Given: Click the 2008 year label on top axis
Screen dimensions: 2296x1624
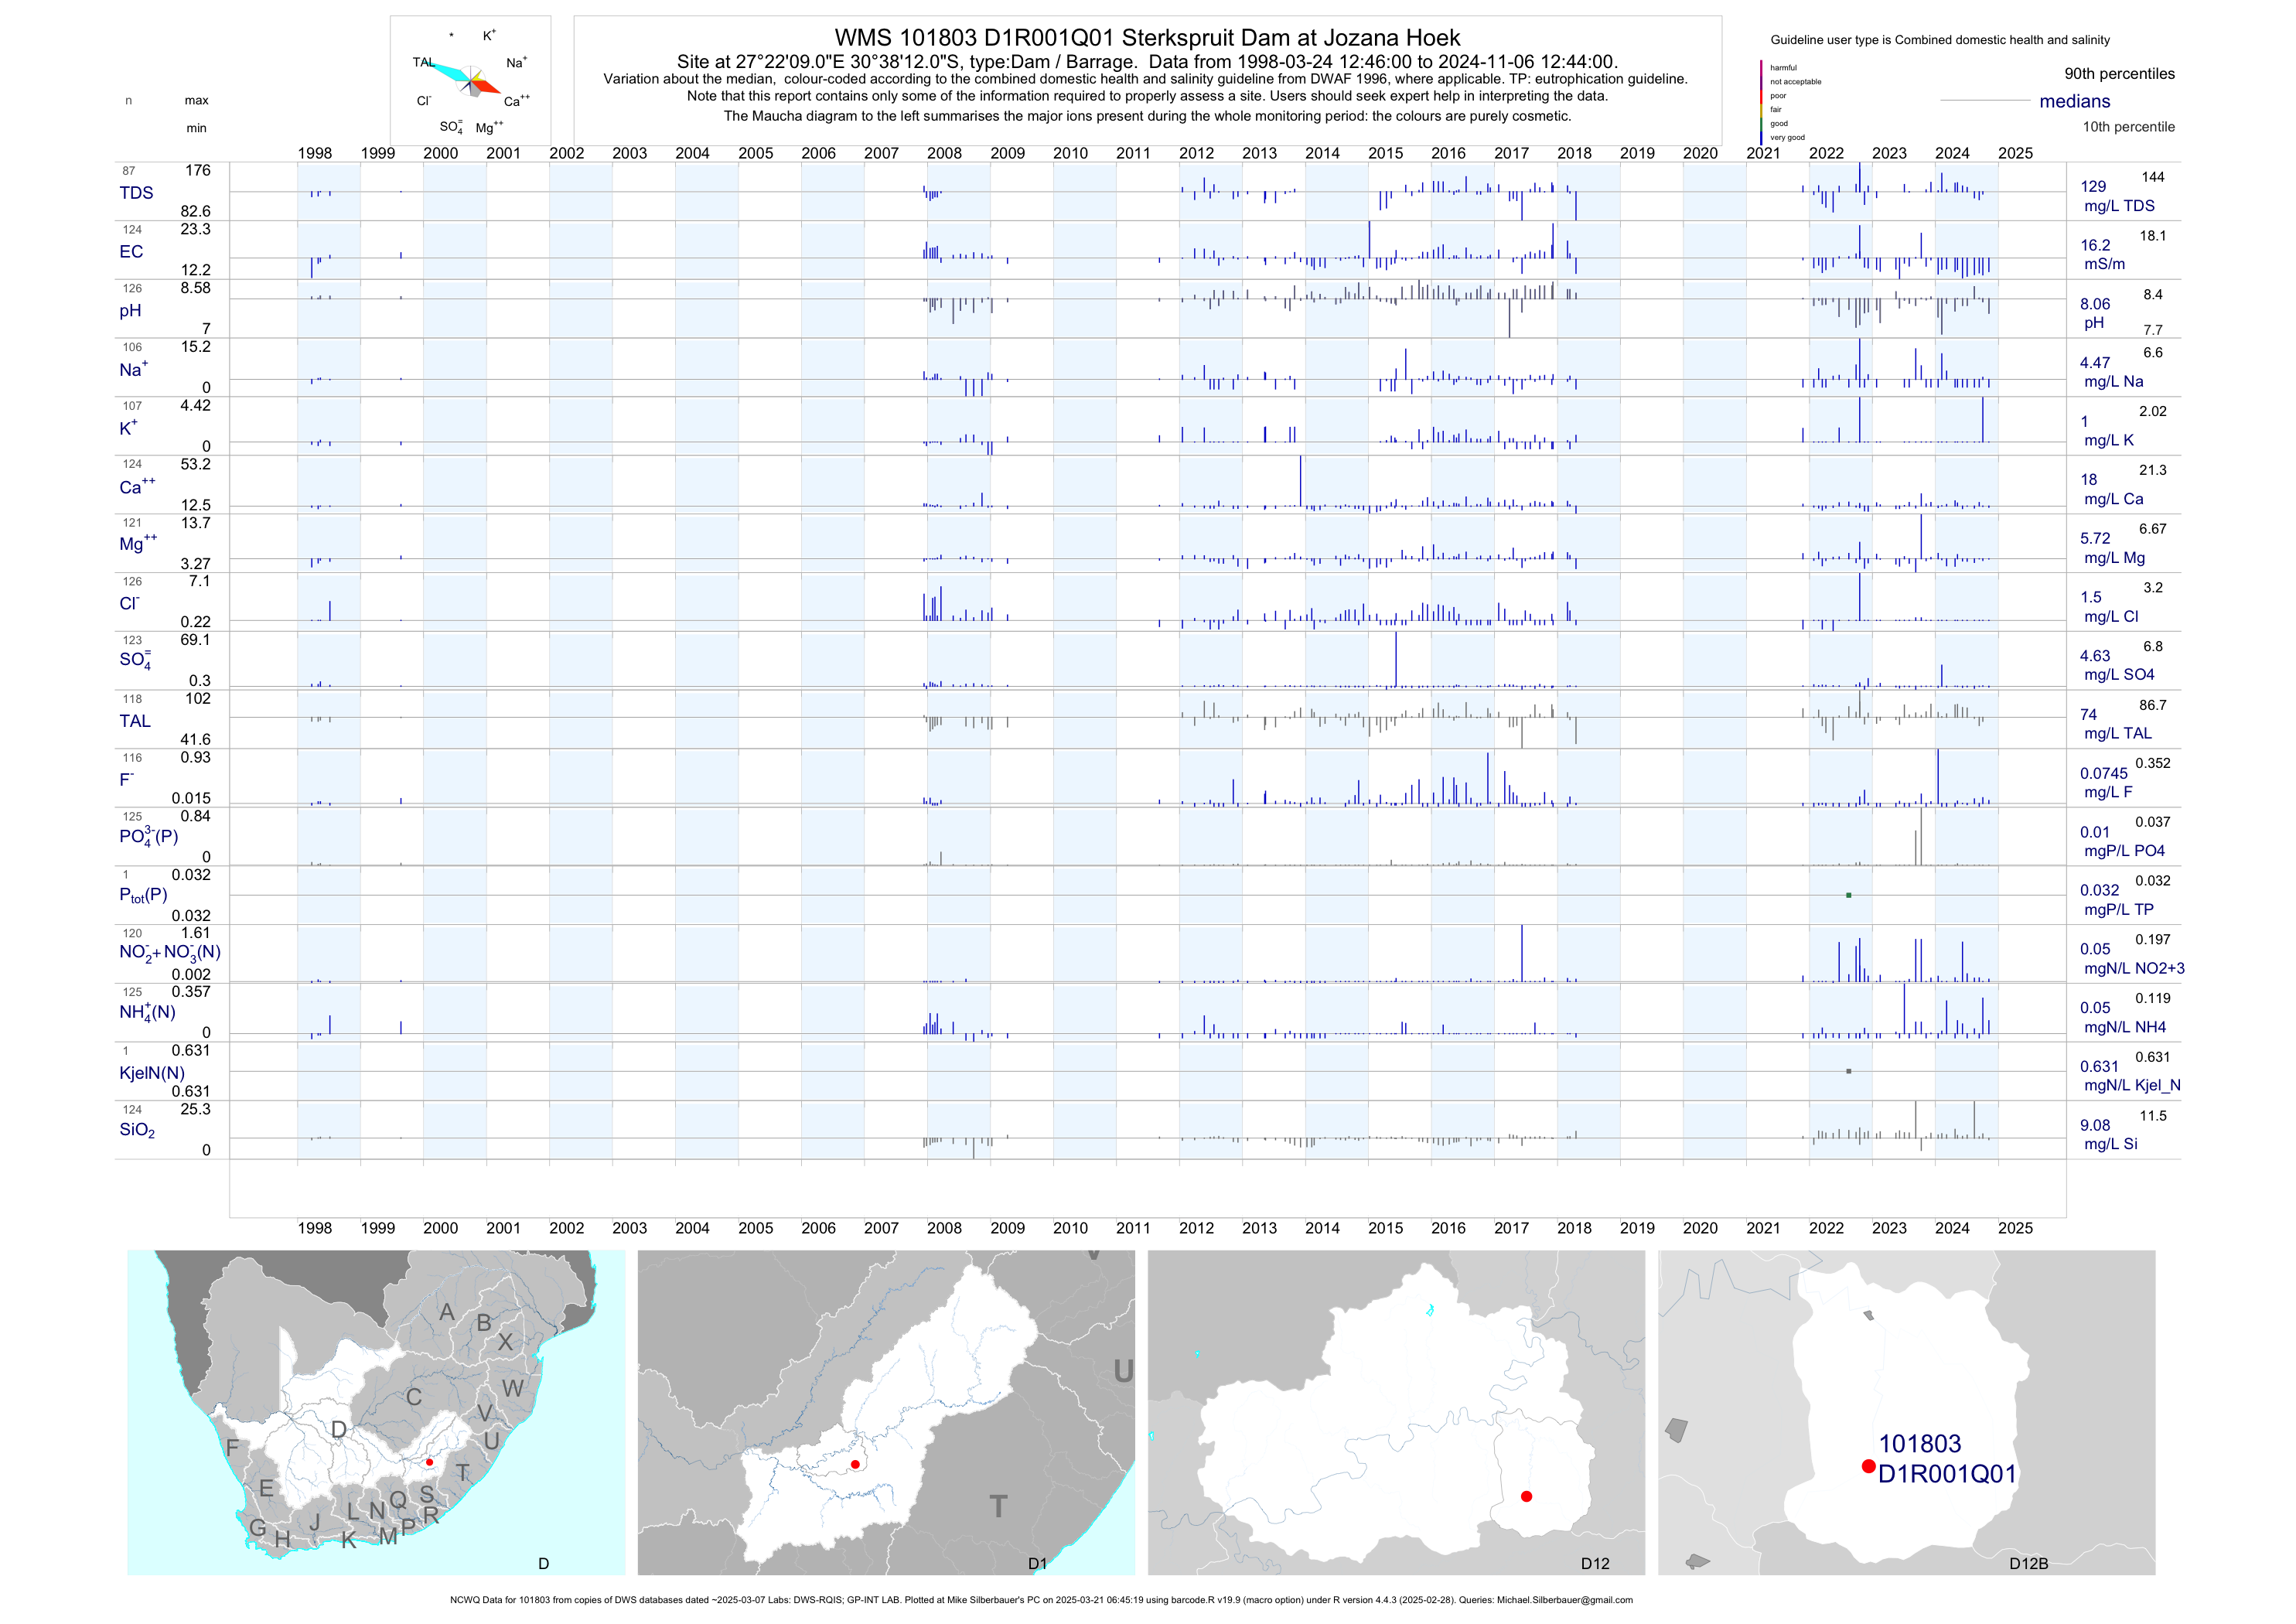Looking at the screenshot, I should [x=944, y=153].
